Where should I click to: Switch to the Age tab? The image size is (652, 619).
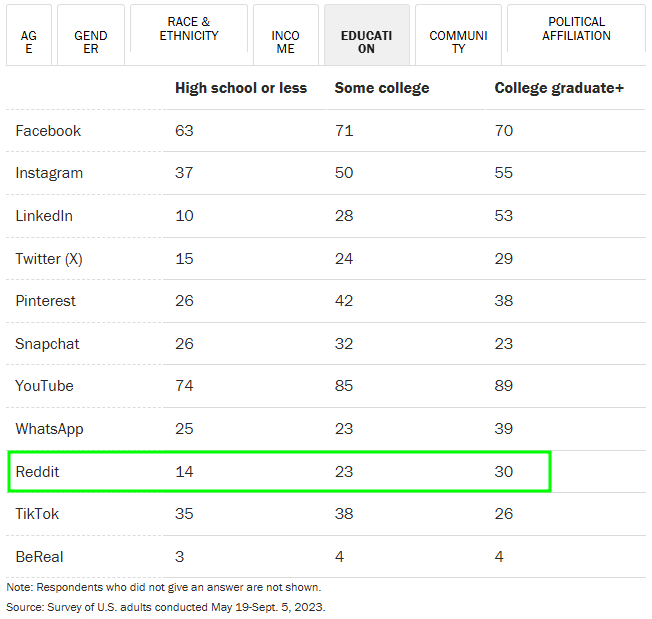pos(28,36)
